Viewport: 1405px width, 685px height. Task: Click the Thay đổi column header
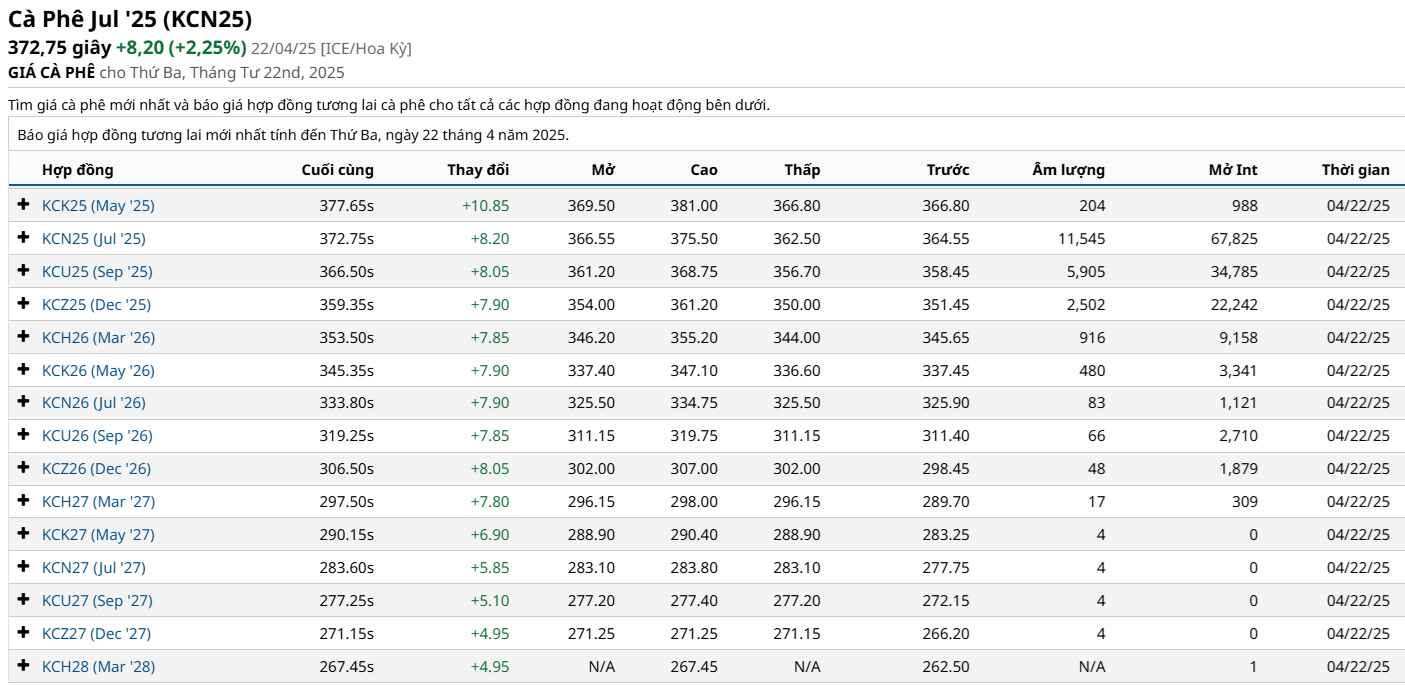pos(478,170)
